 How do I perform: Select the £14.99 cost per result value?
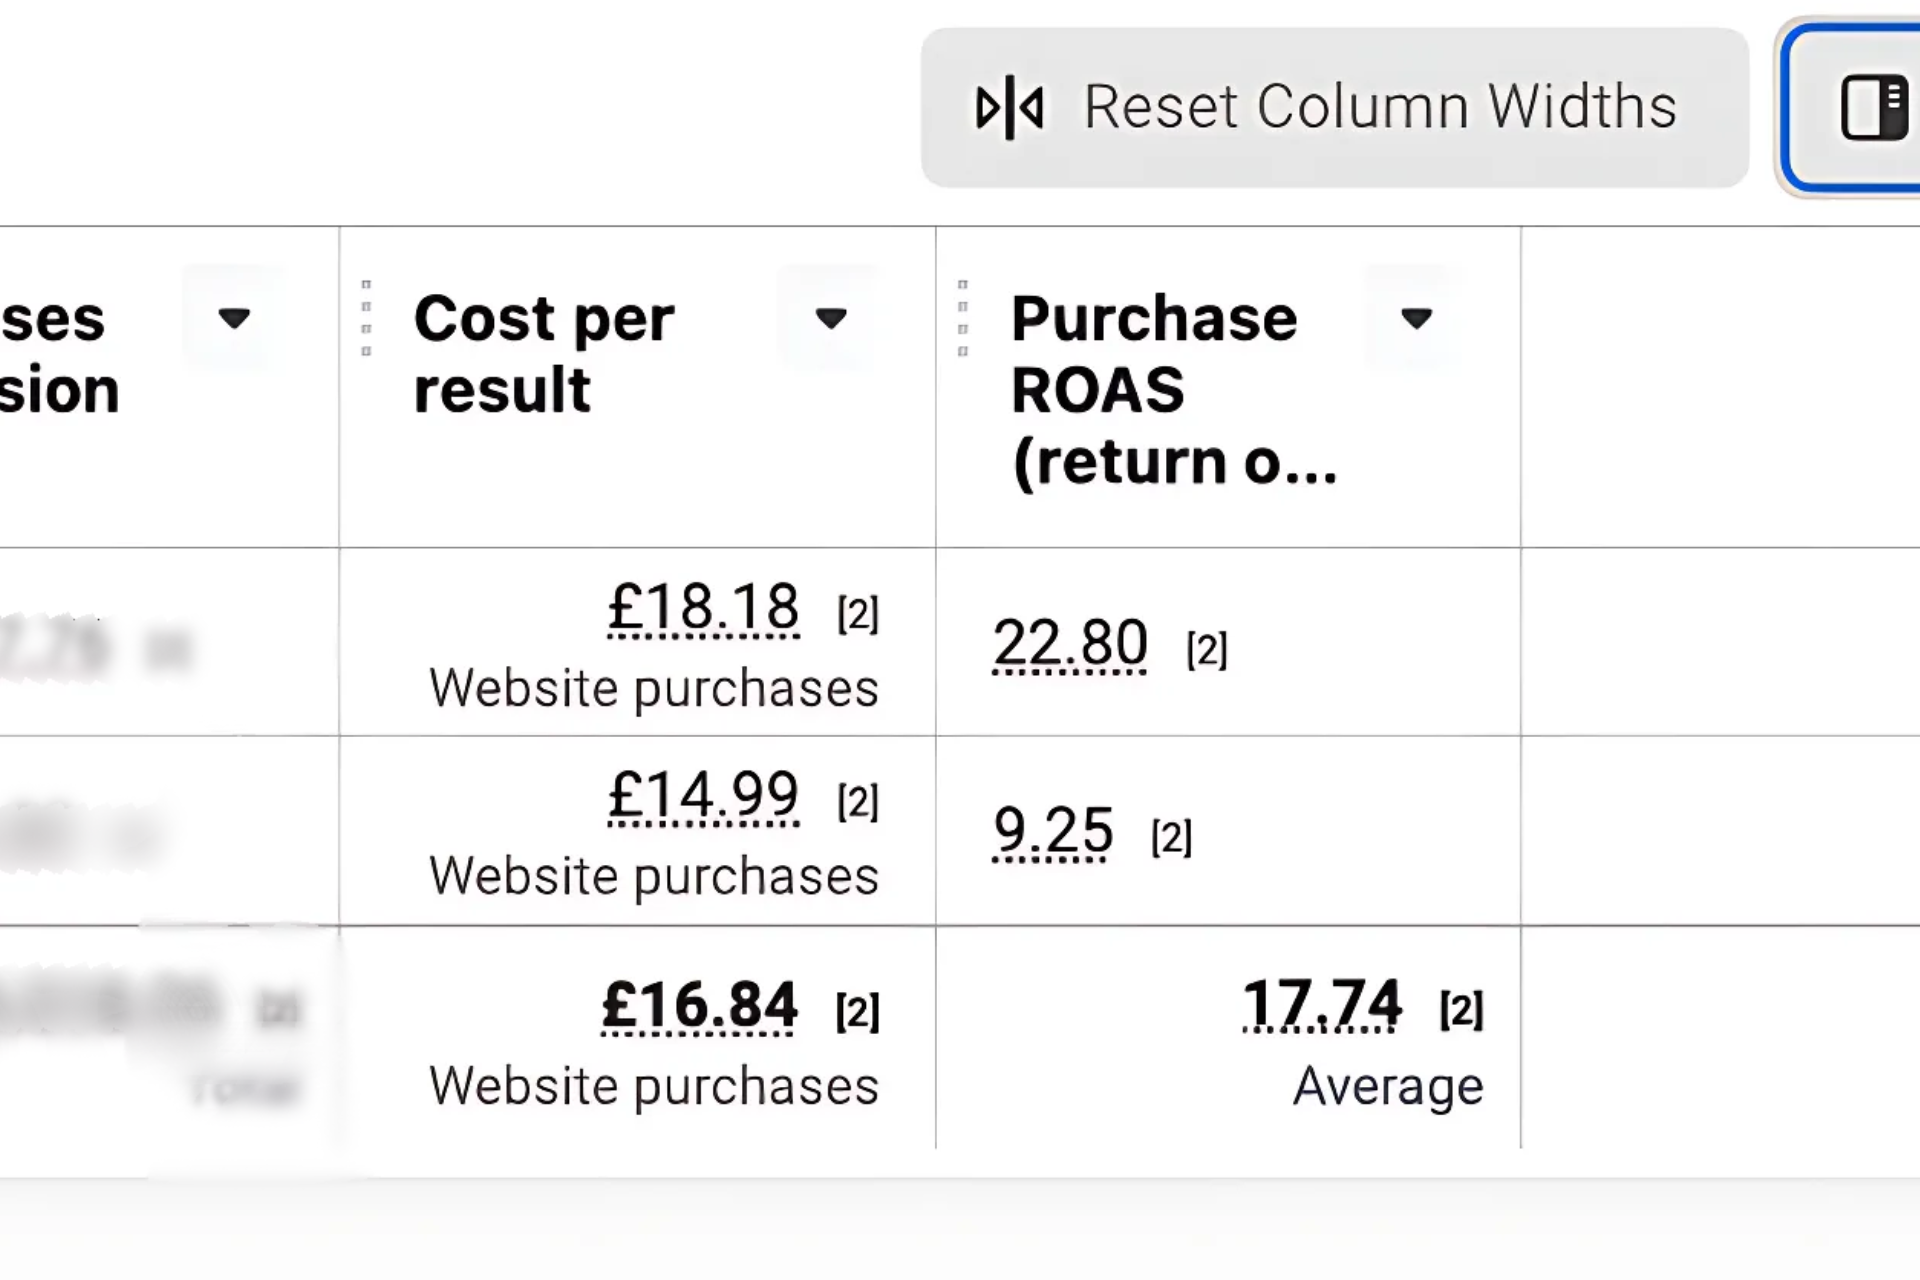(x=703, y=795)
